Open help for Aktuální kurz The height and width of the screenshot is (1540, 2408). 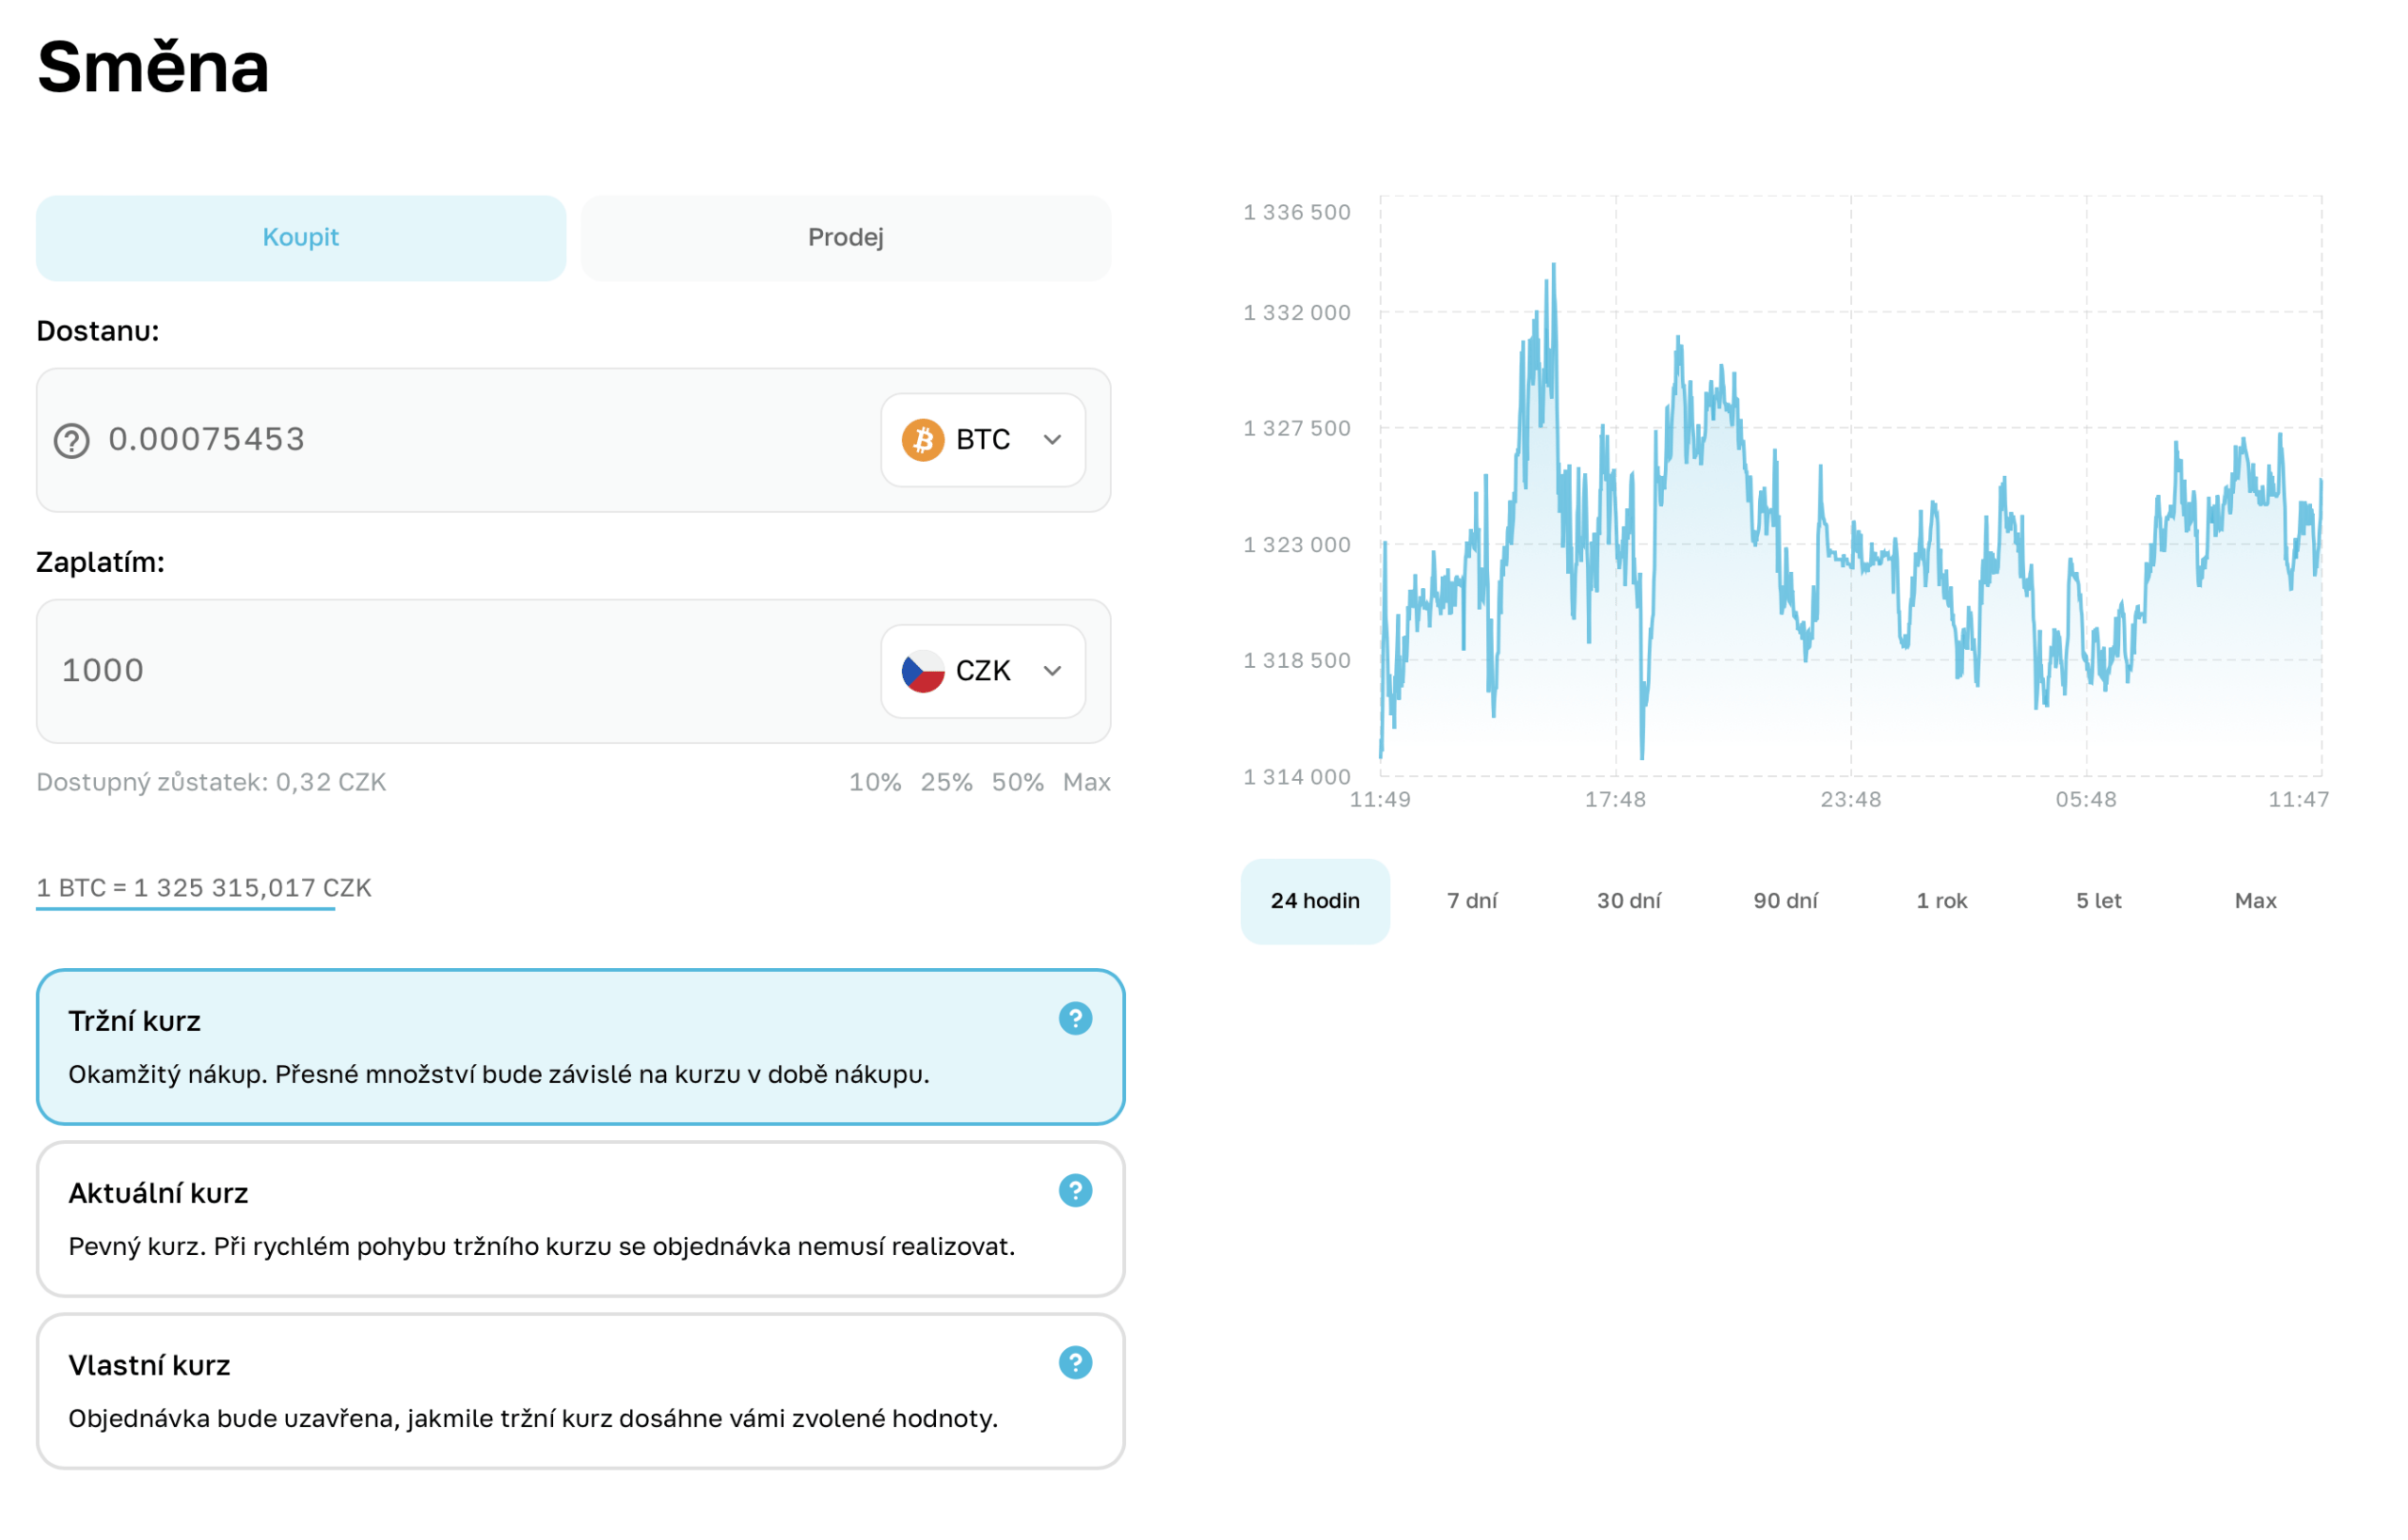(1075, 1191)
